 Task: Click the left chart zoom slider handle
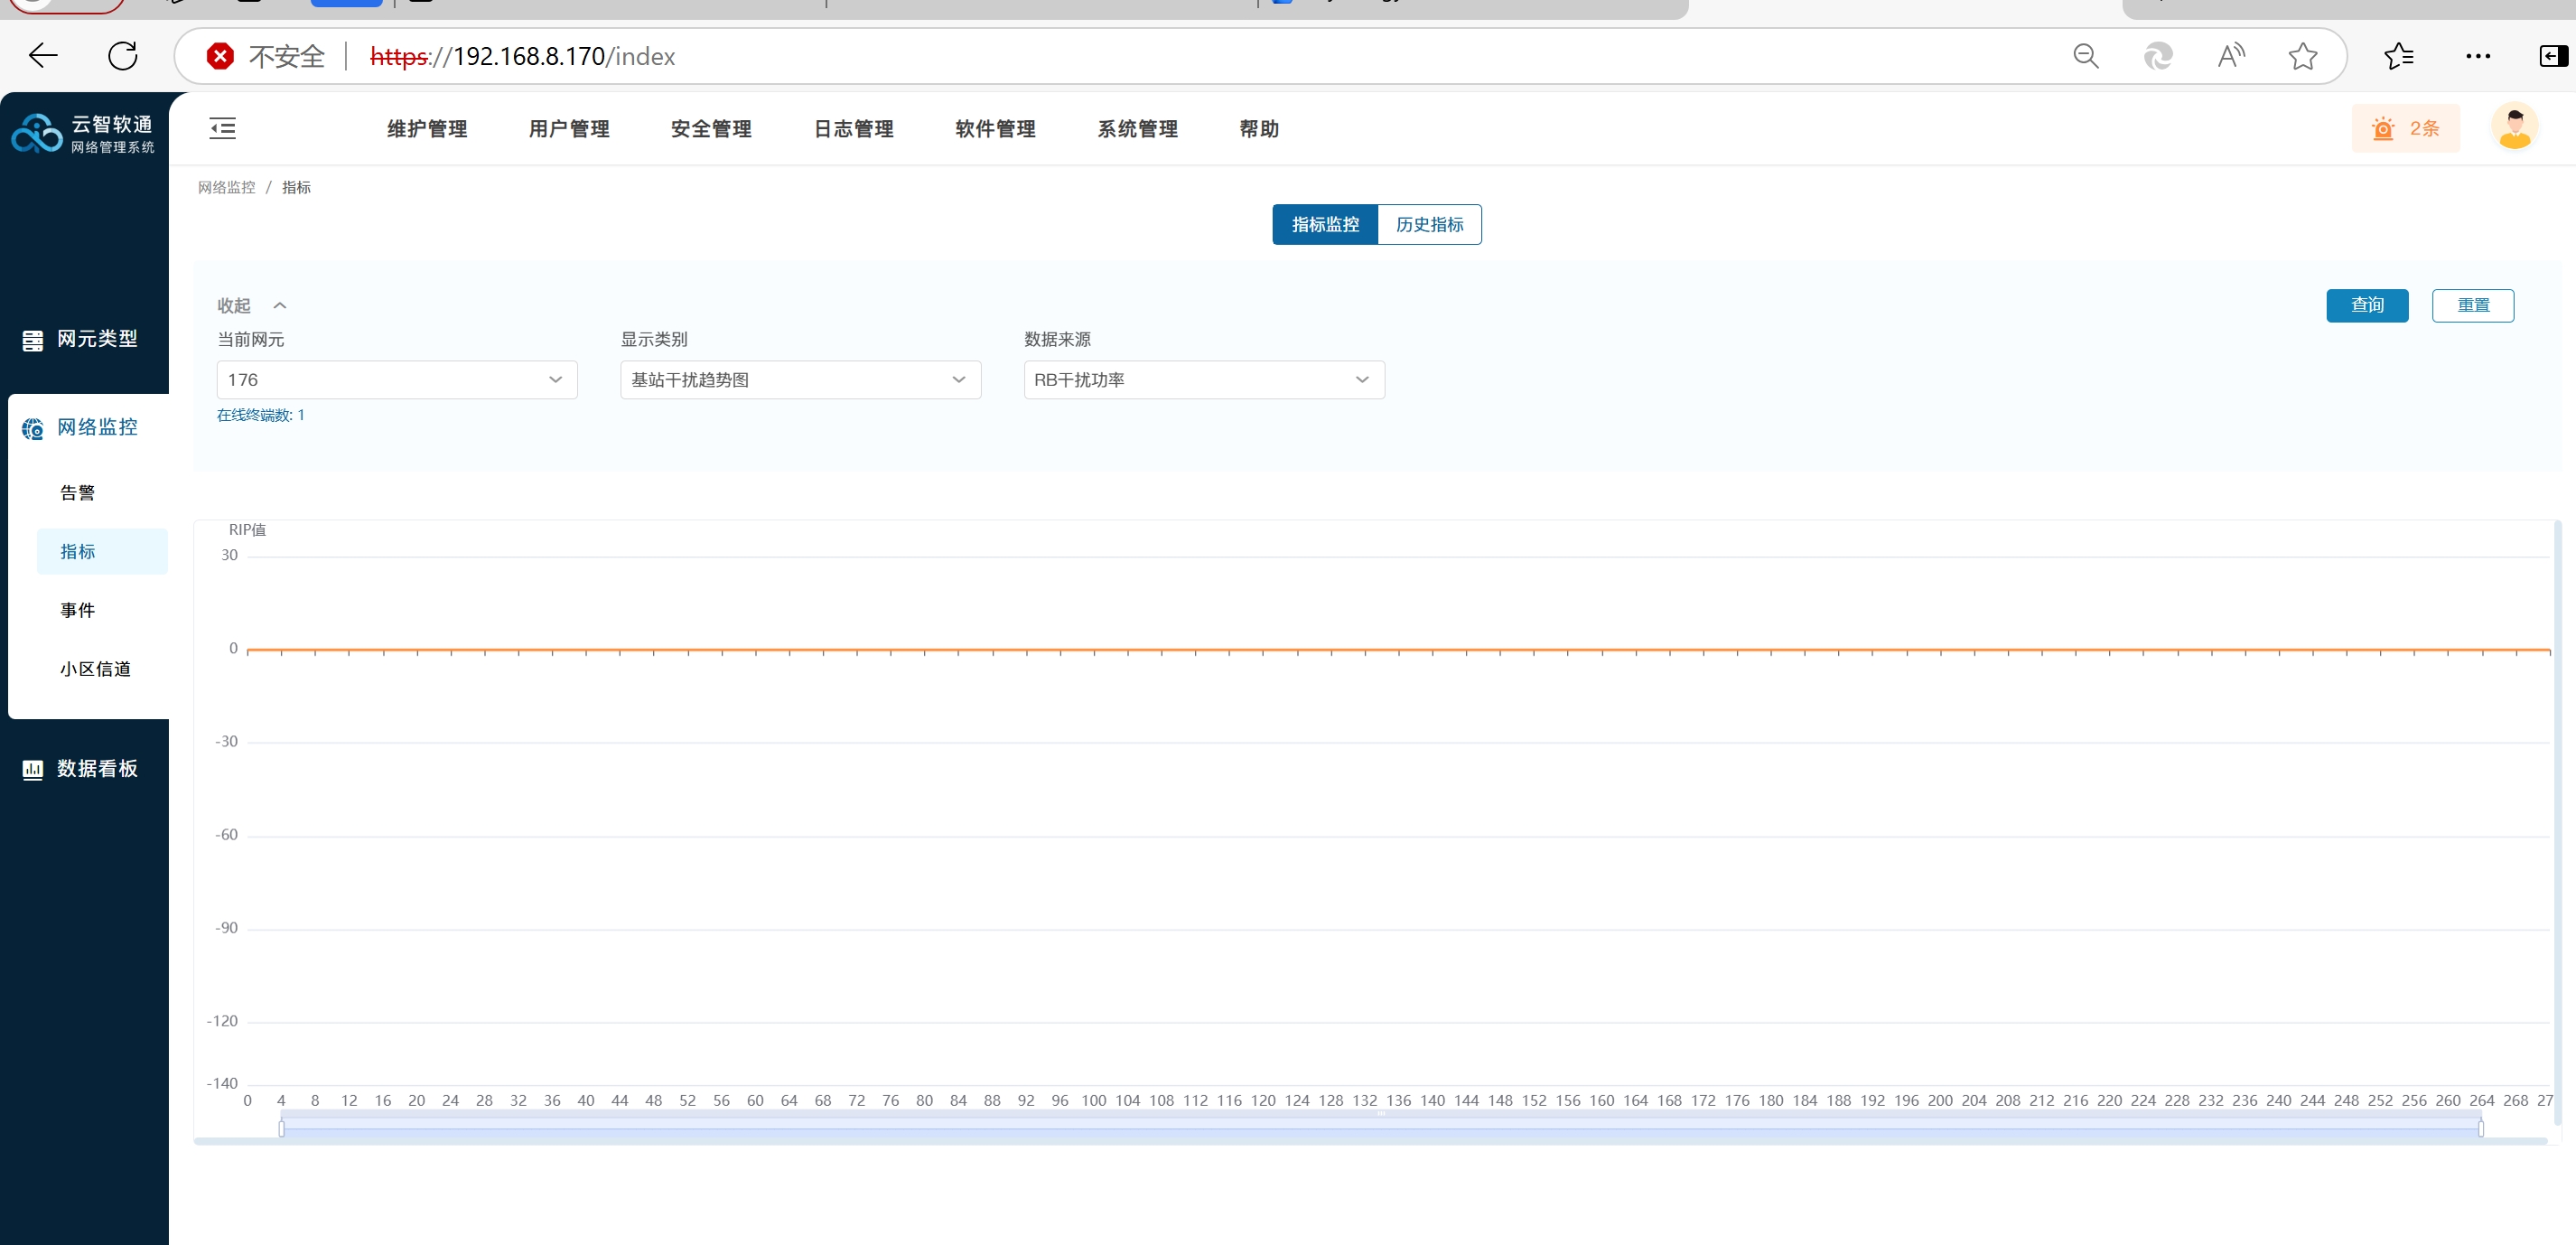pos(281,1128)
